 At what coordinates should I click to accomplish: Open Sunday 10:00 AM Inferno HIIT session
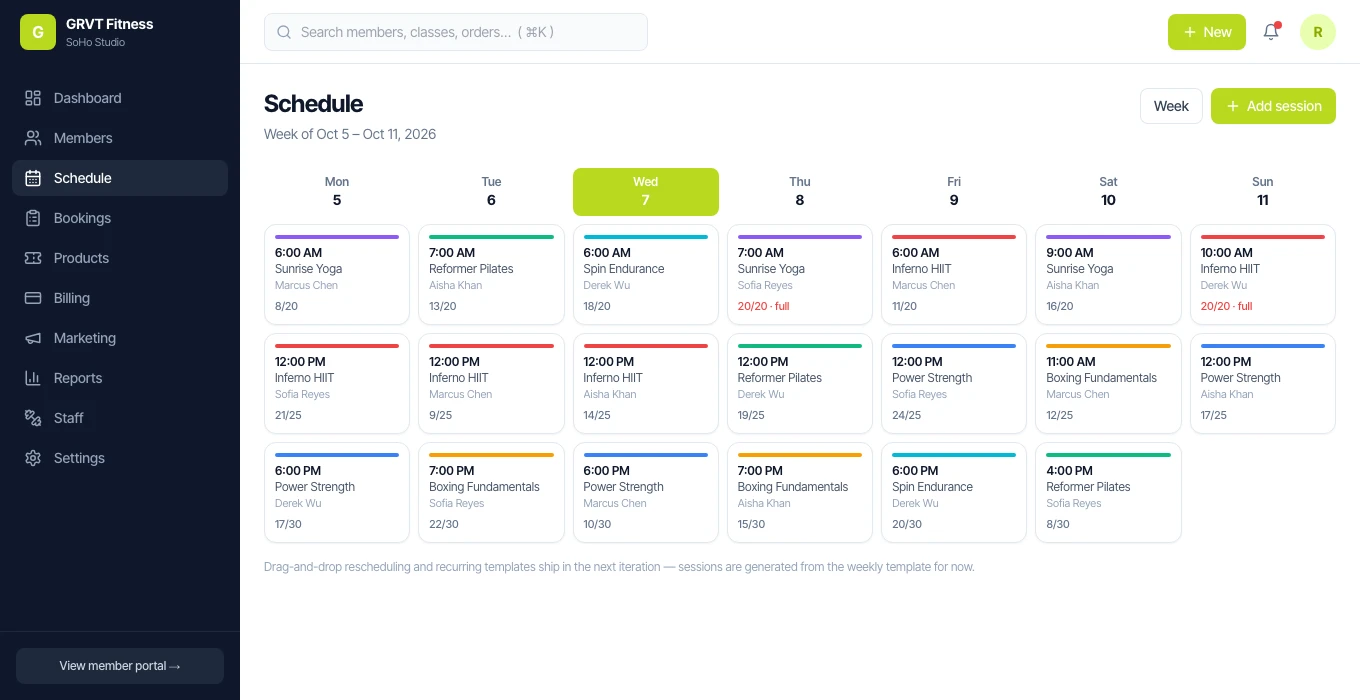tap(1263, 275)
